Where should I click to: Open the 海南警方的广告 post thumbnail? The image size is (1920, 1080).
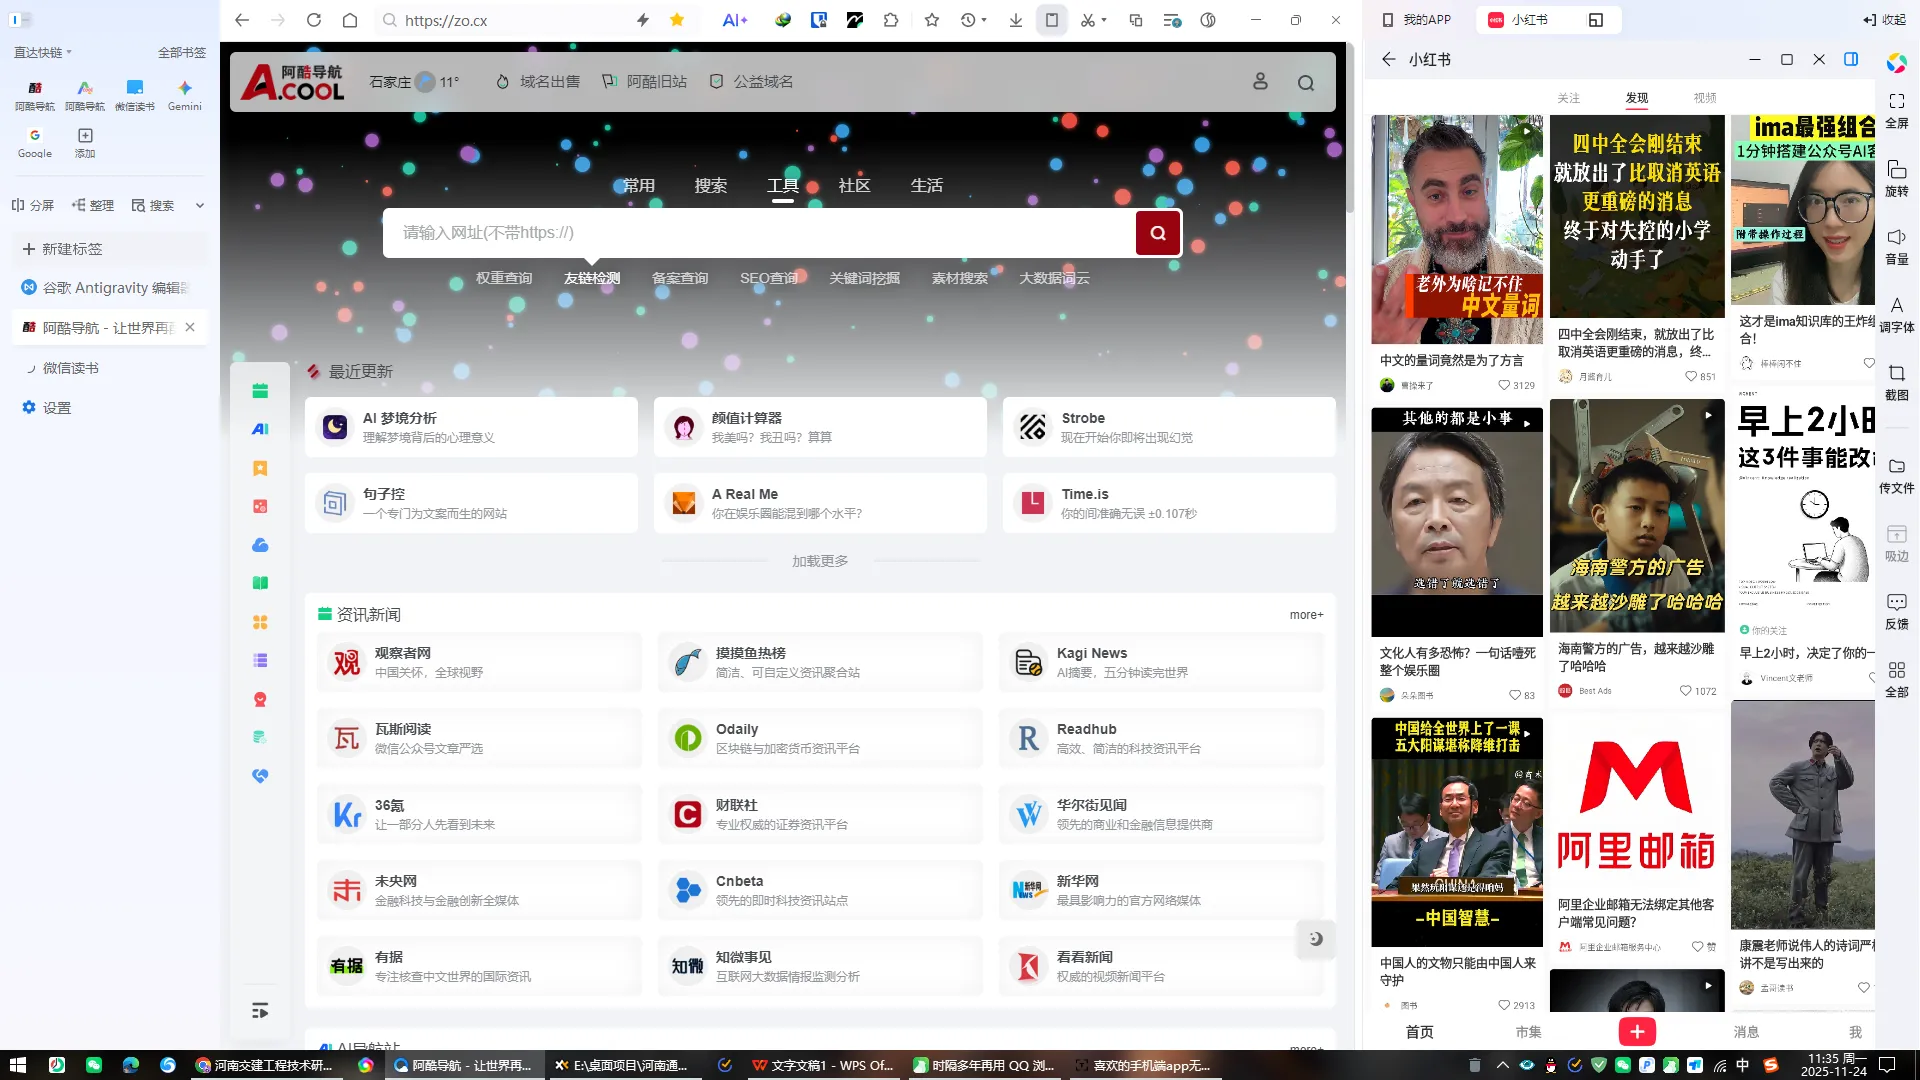[x=1637, y=515]
